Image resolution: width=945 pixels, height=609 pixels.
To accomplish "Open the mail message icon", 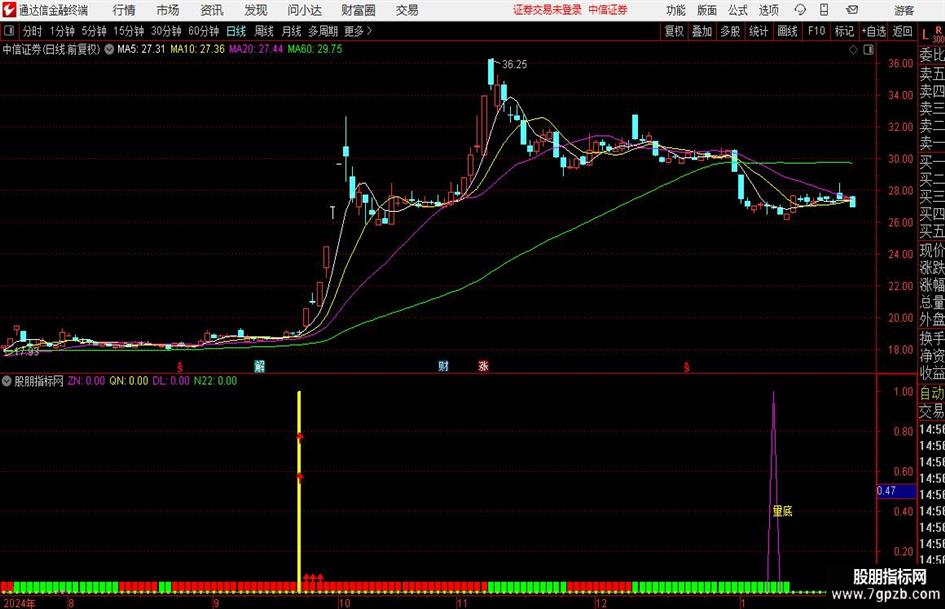I will coord(852,10).
